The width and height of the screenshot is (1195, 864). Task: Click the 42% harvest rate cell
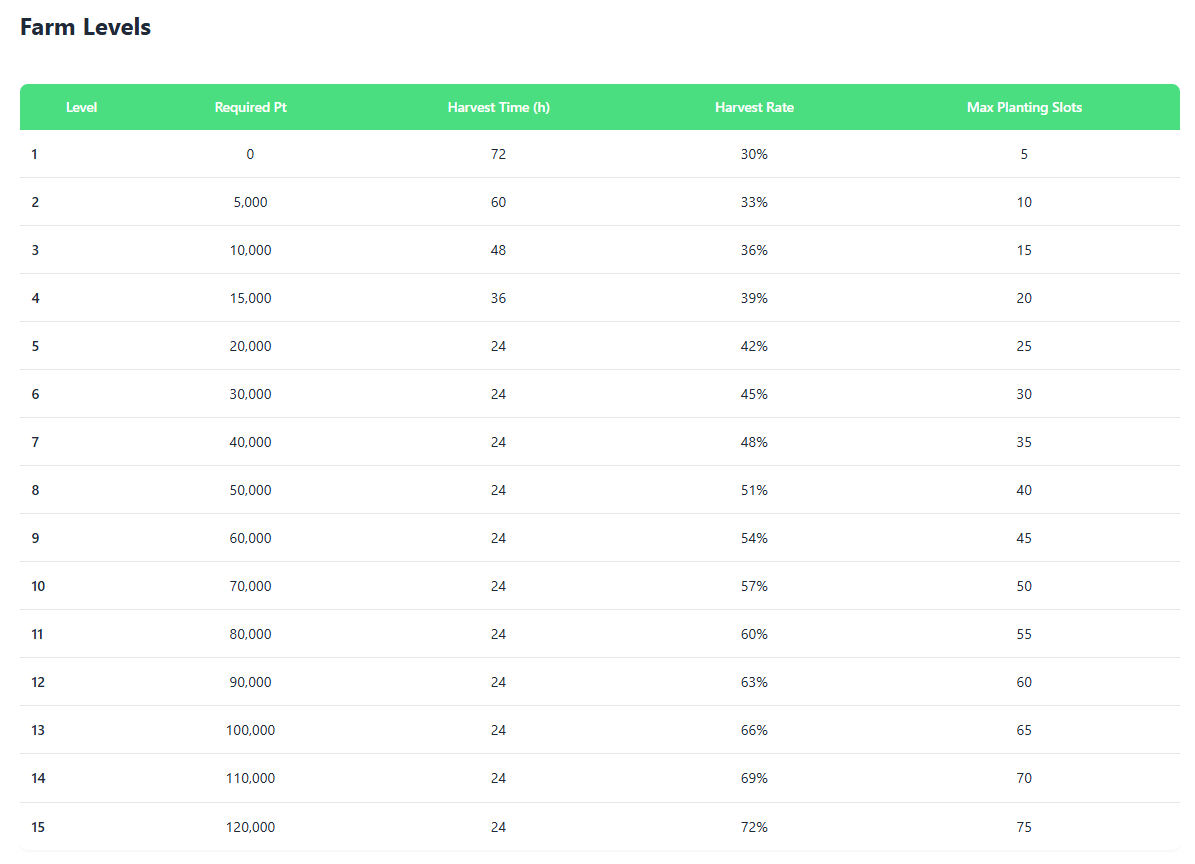coord(754,346)
